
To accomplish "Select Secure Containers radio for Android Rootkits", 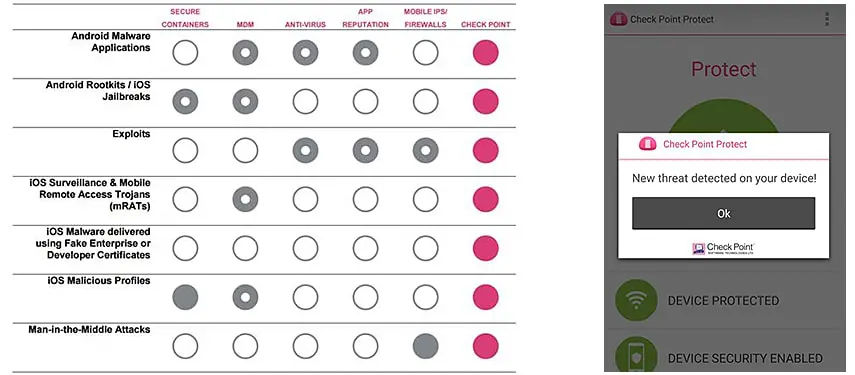I will click(185, 101).
